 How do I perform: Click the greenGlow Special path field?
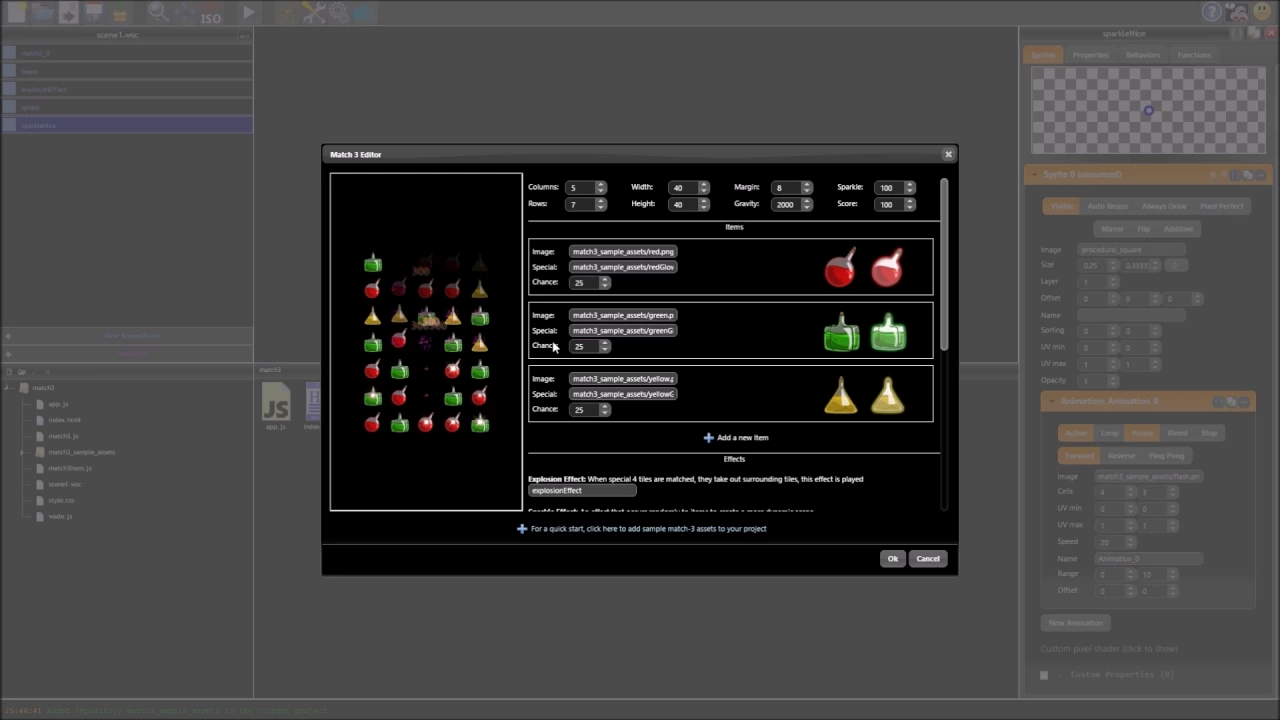click(x=623, y=330)
